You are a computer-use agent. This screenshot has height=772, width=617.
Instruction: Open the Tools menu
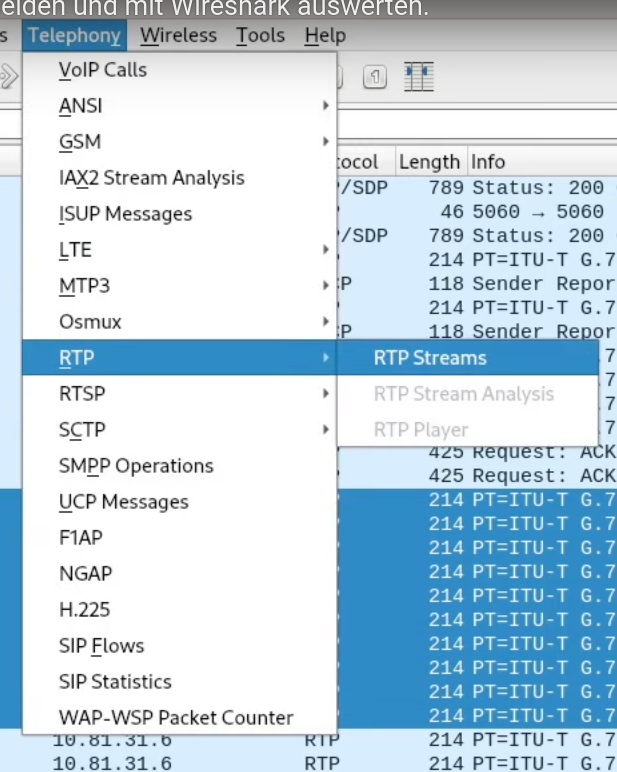[260, 35]
